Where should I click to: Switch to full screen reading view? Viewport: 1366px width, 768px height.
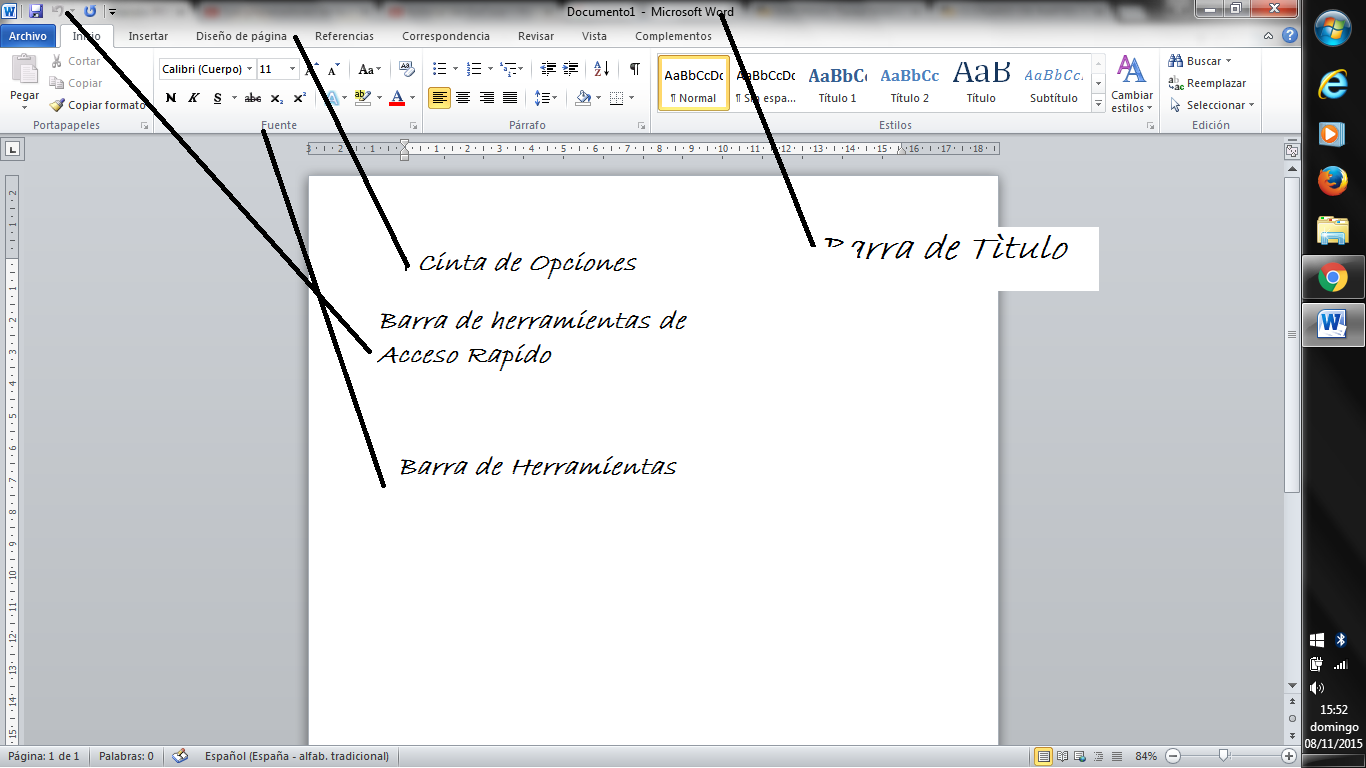pyautogui.click(x=1062, y=757)
